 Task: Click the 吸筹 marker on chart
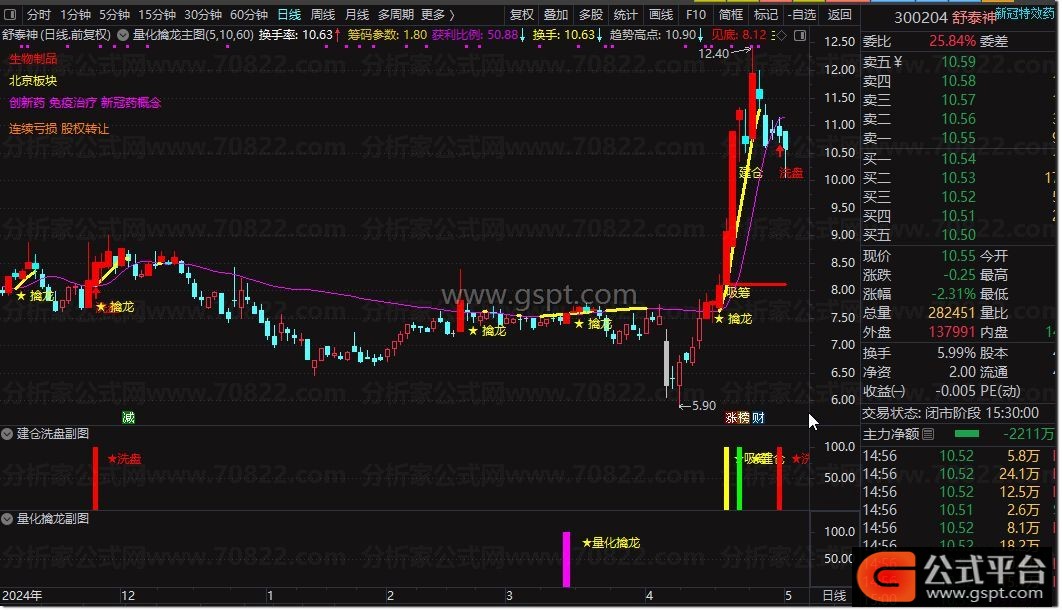pos(738,292)
